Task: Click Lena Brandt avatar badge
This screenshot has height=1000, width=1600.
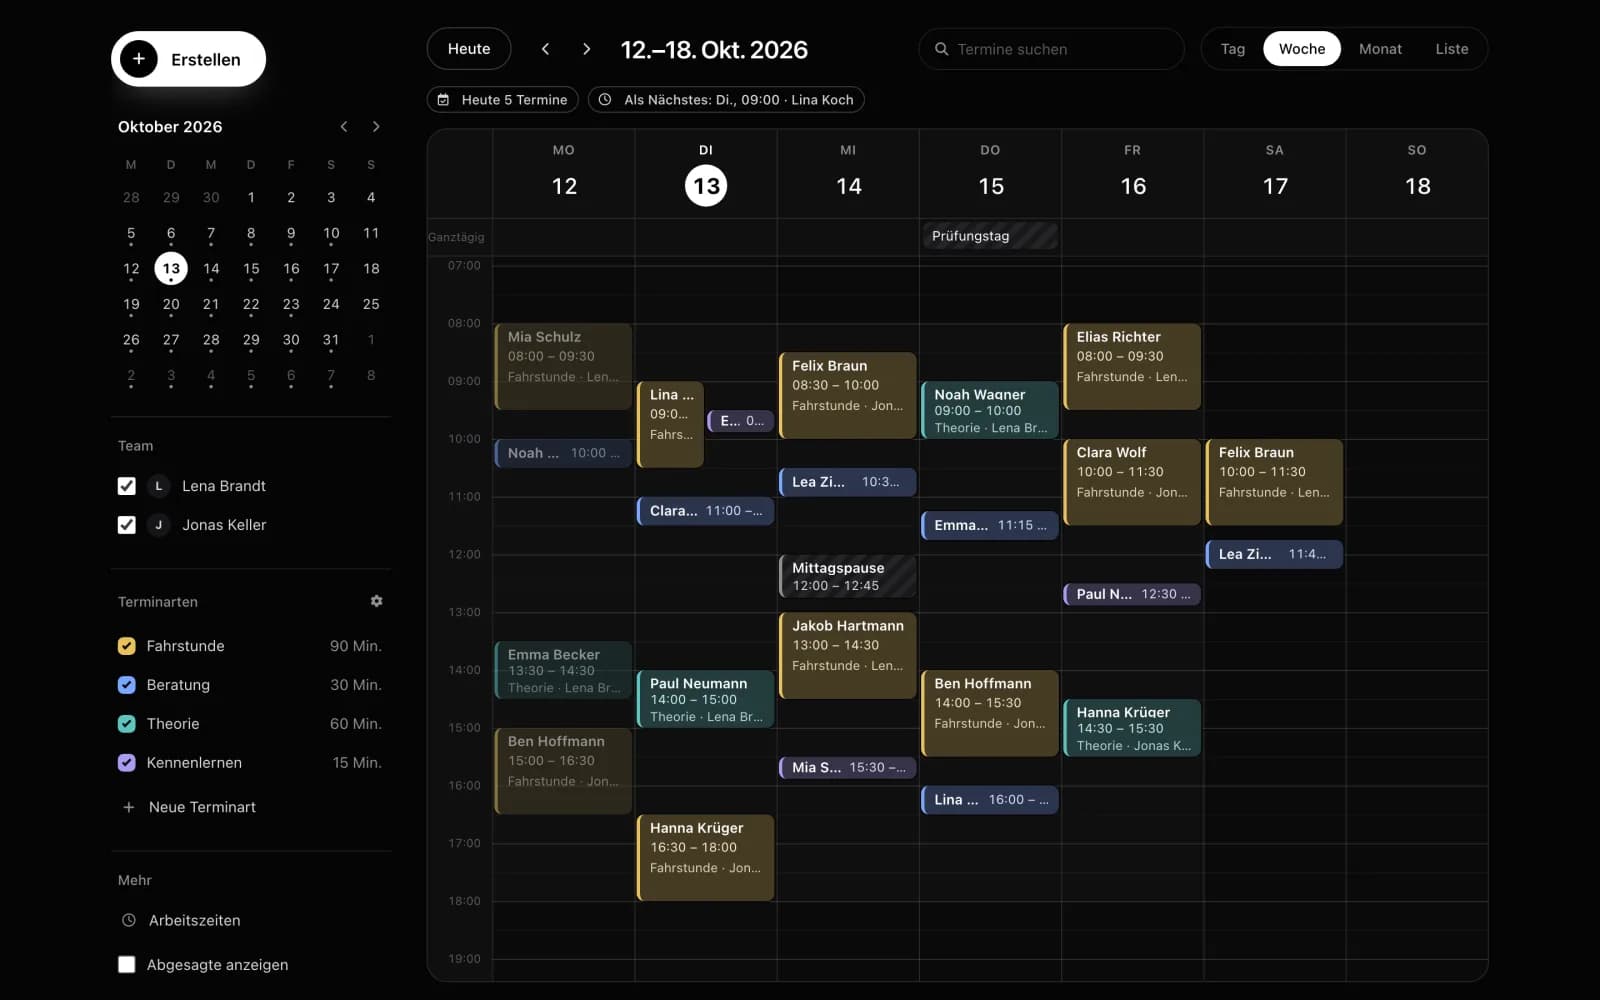Action: (158, 486)
